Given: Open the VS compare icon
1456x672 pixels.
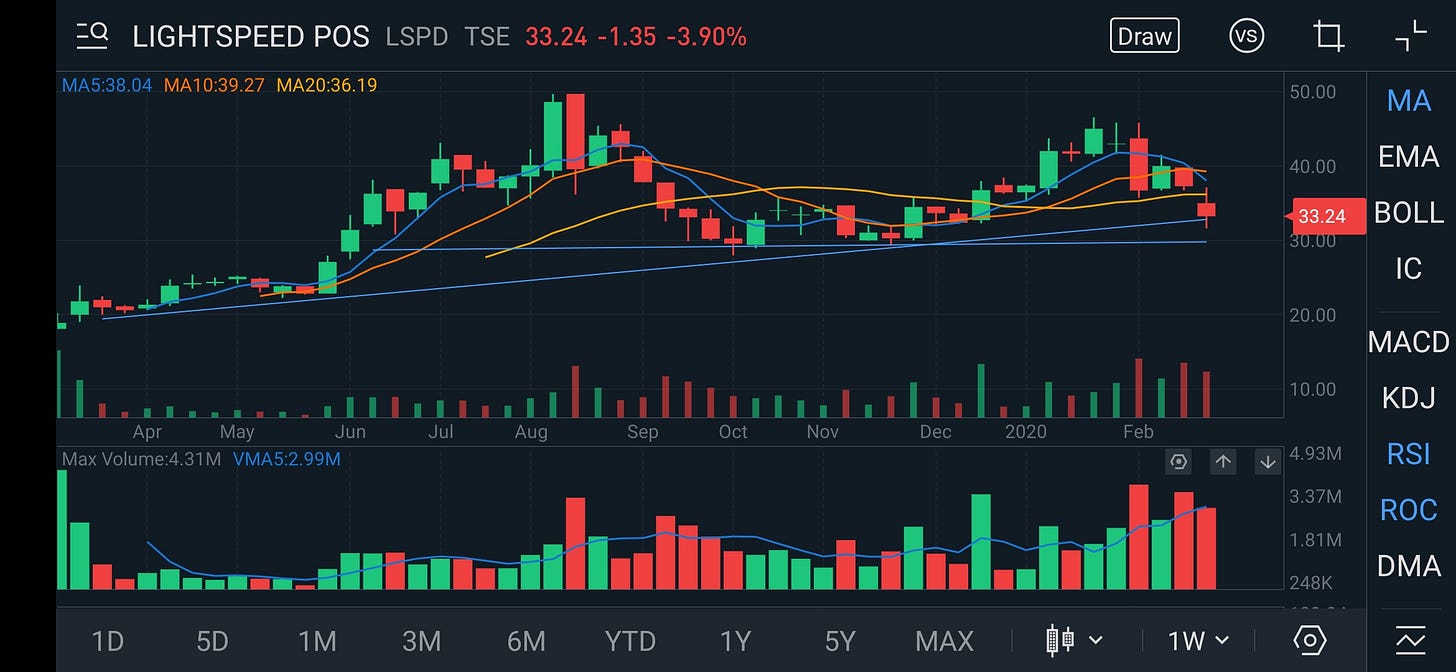Looking at the screenshot, I should [x=1246, y=36].
